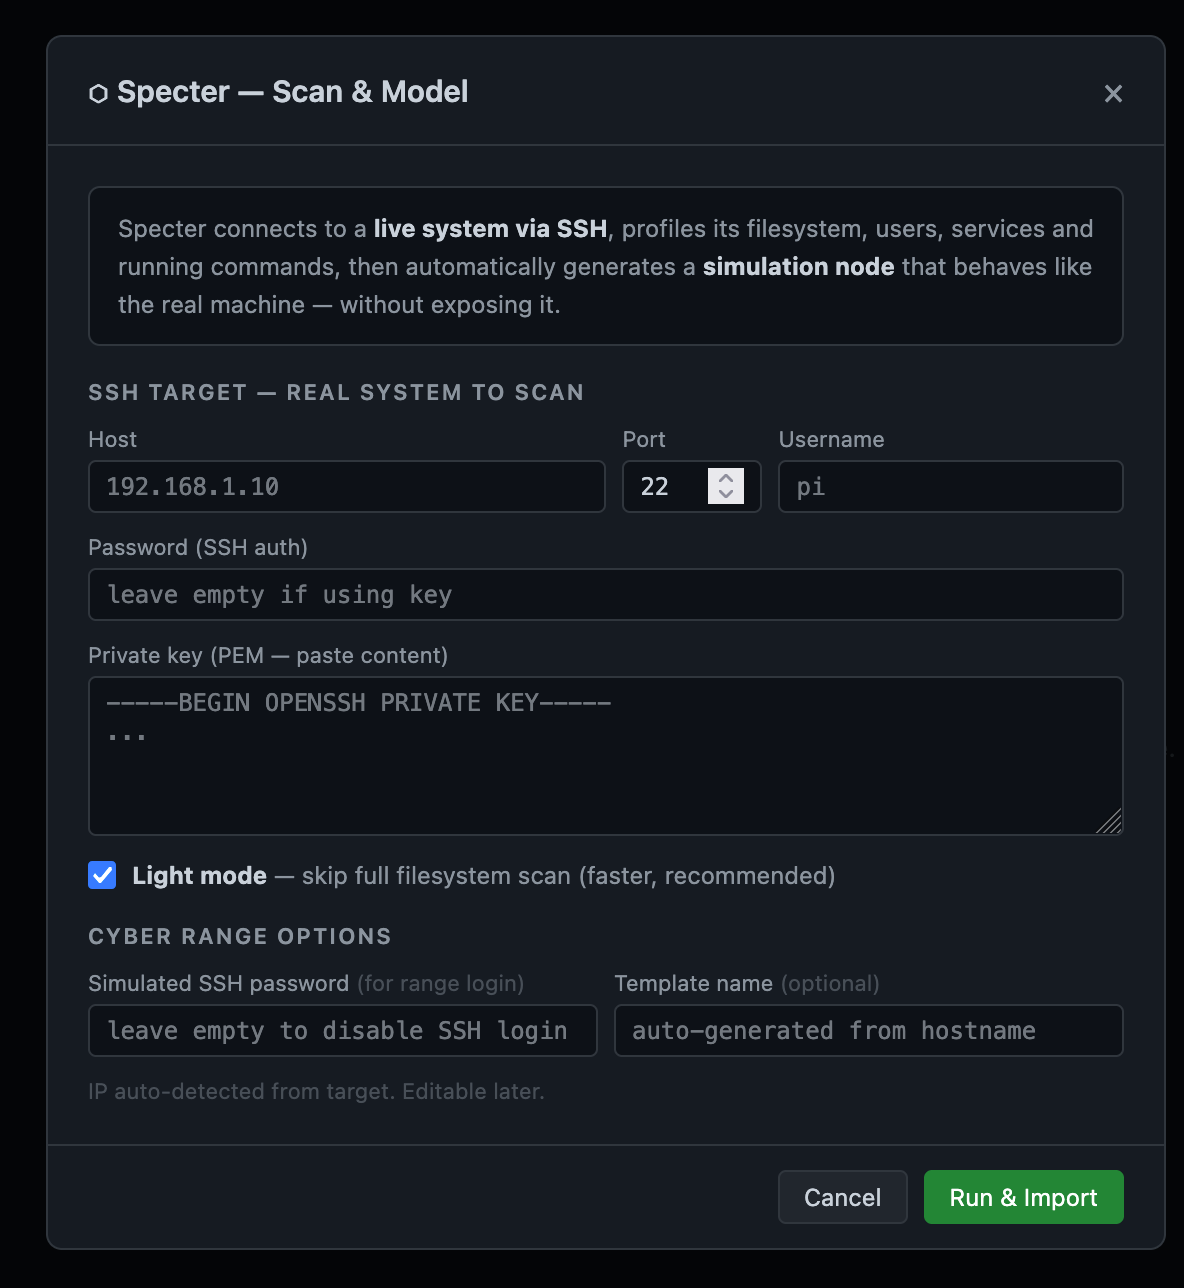Disable Light mode filesystem scan skip
Image resolution: width=1184 pixels, height=1288 pixels.
[101, 875]
